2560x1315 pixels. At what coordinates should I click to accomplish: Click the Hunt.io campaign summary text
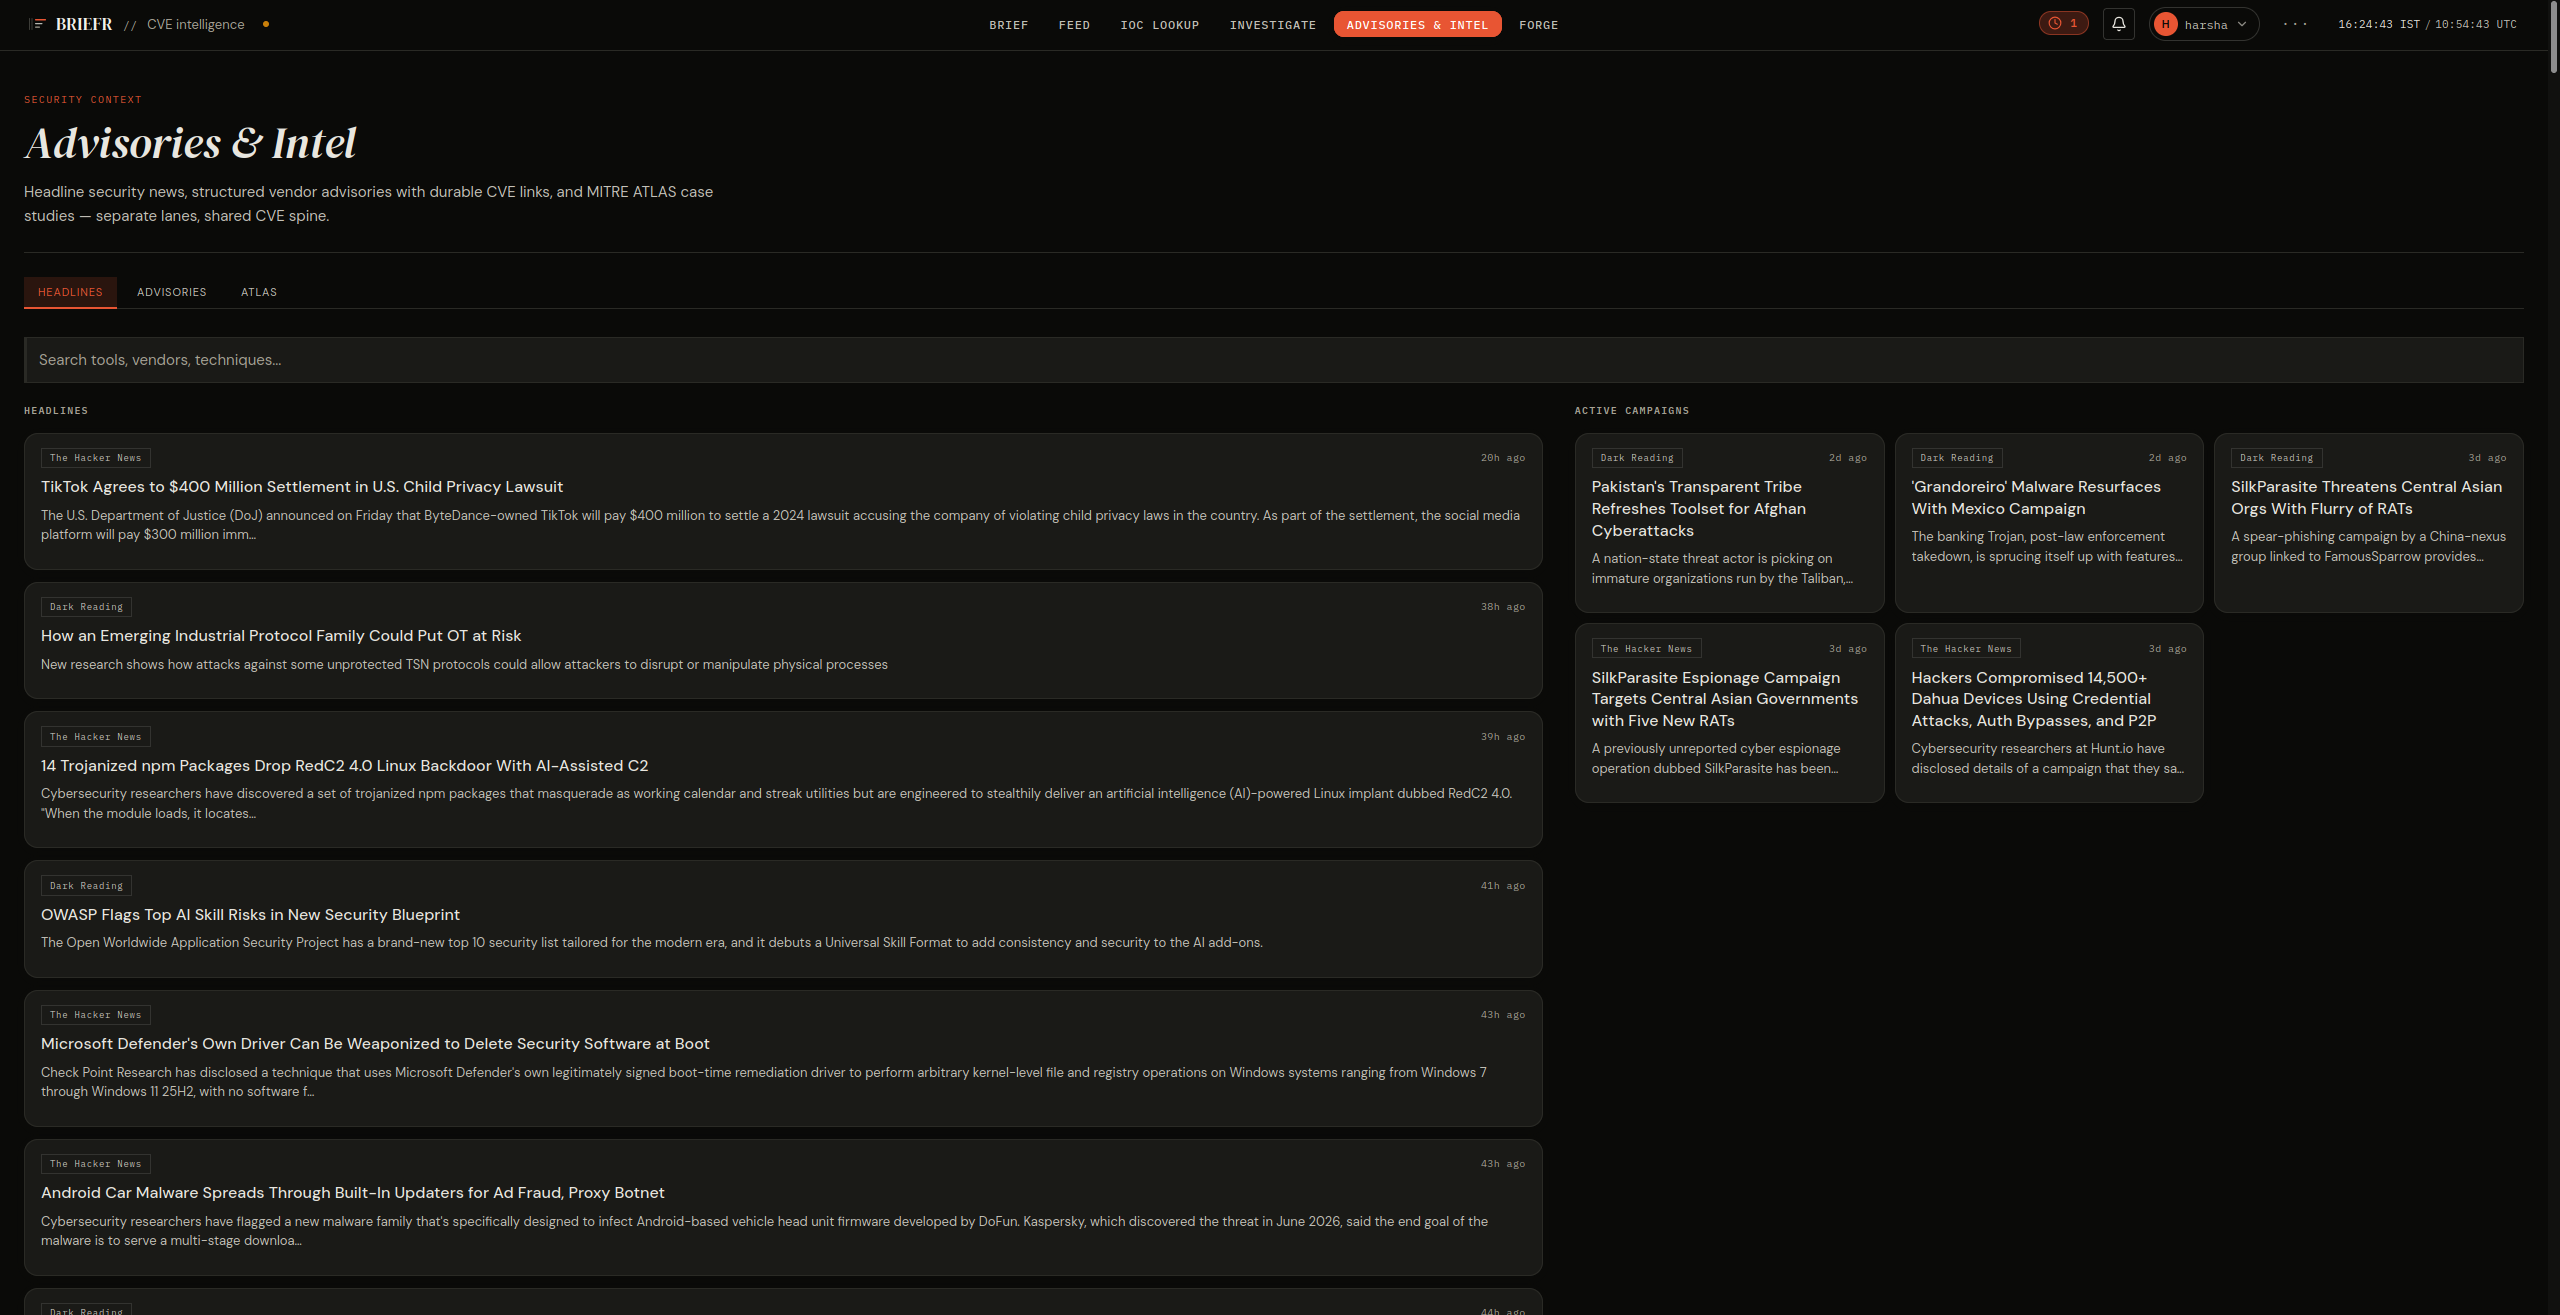[x=2048, y=759]
